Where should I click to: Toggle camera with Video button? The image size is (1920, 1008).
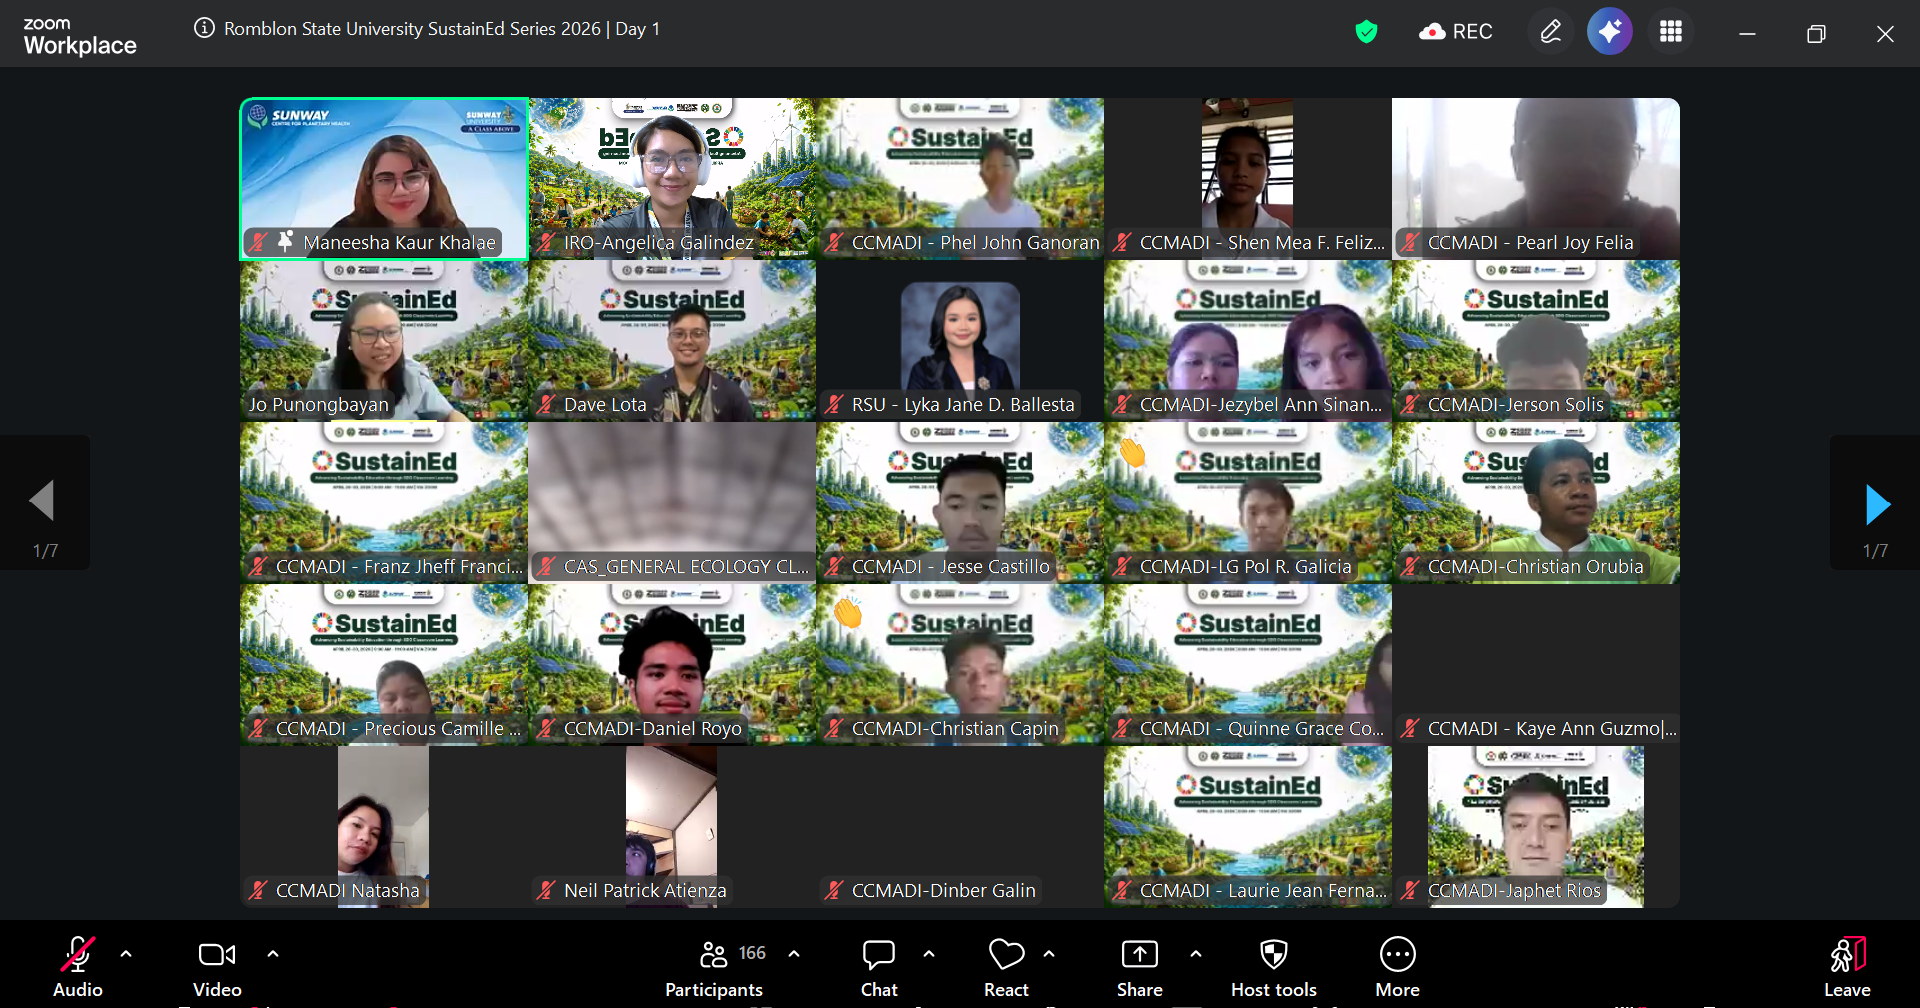tap(217, 966)
